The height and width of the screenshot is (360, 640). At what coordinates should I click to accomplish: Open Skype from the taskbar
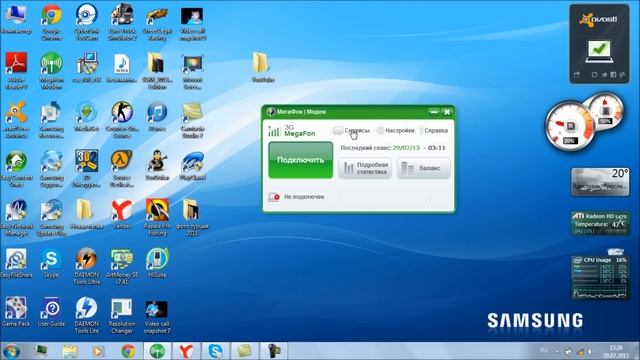215,351
